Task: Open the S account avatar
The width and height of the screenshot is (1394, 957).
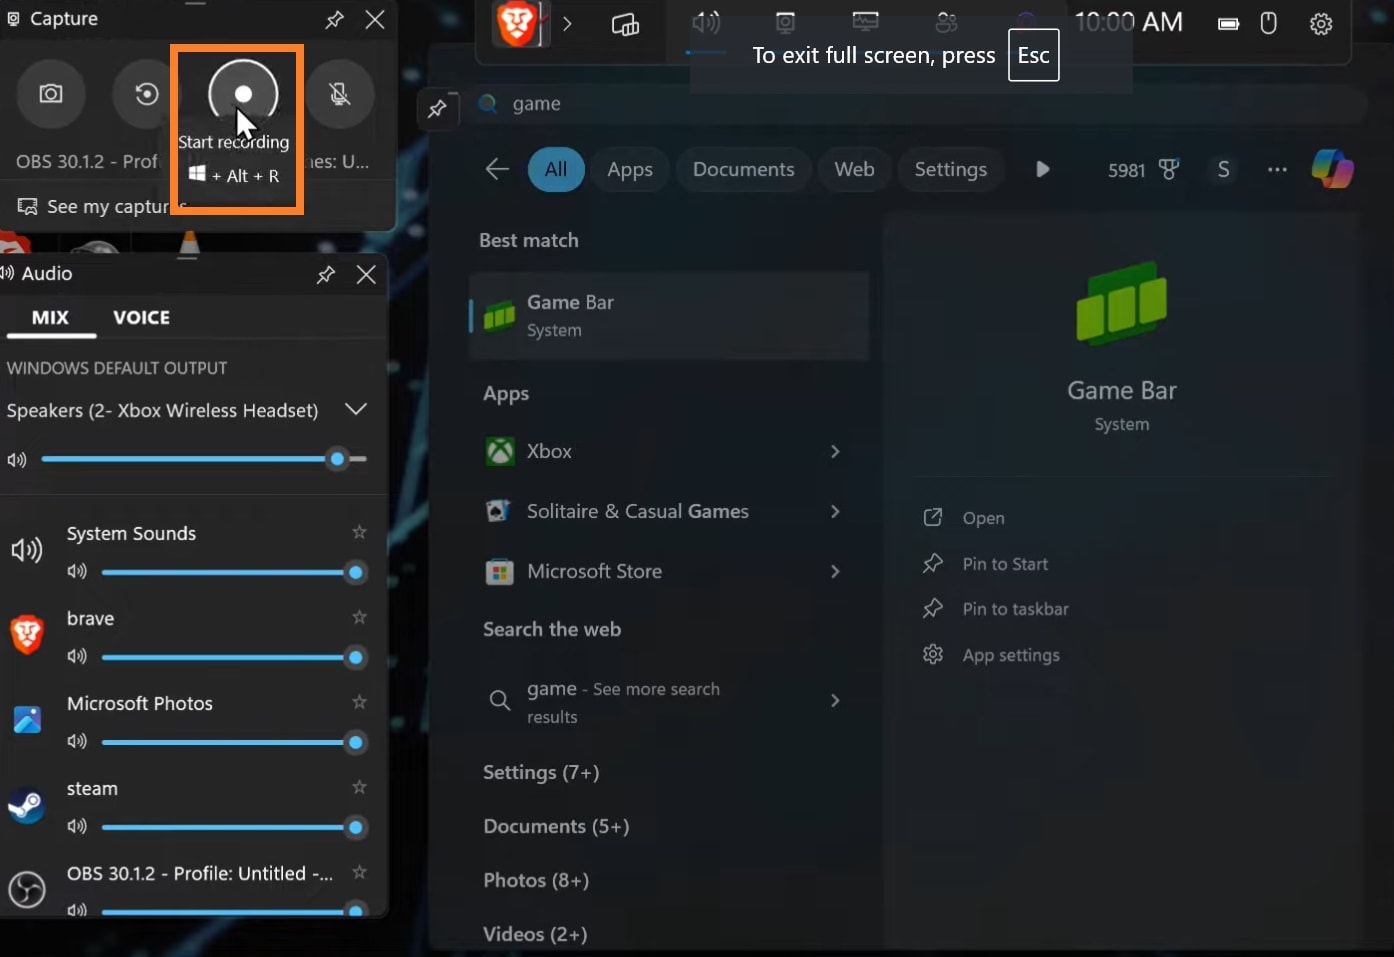Action: point(1224,170)
